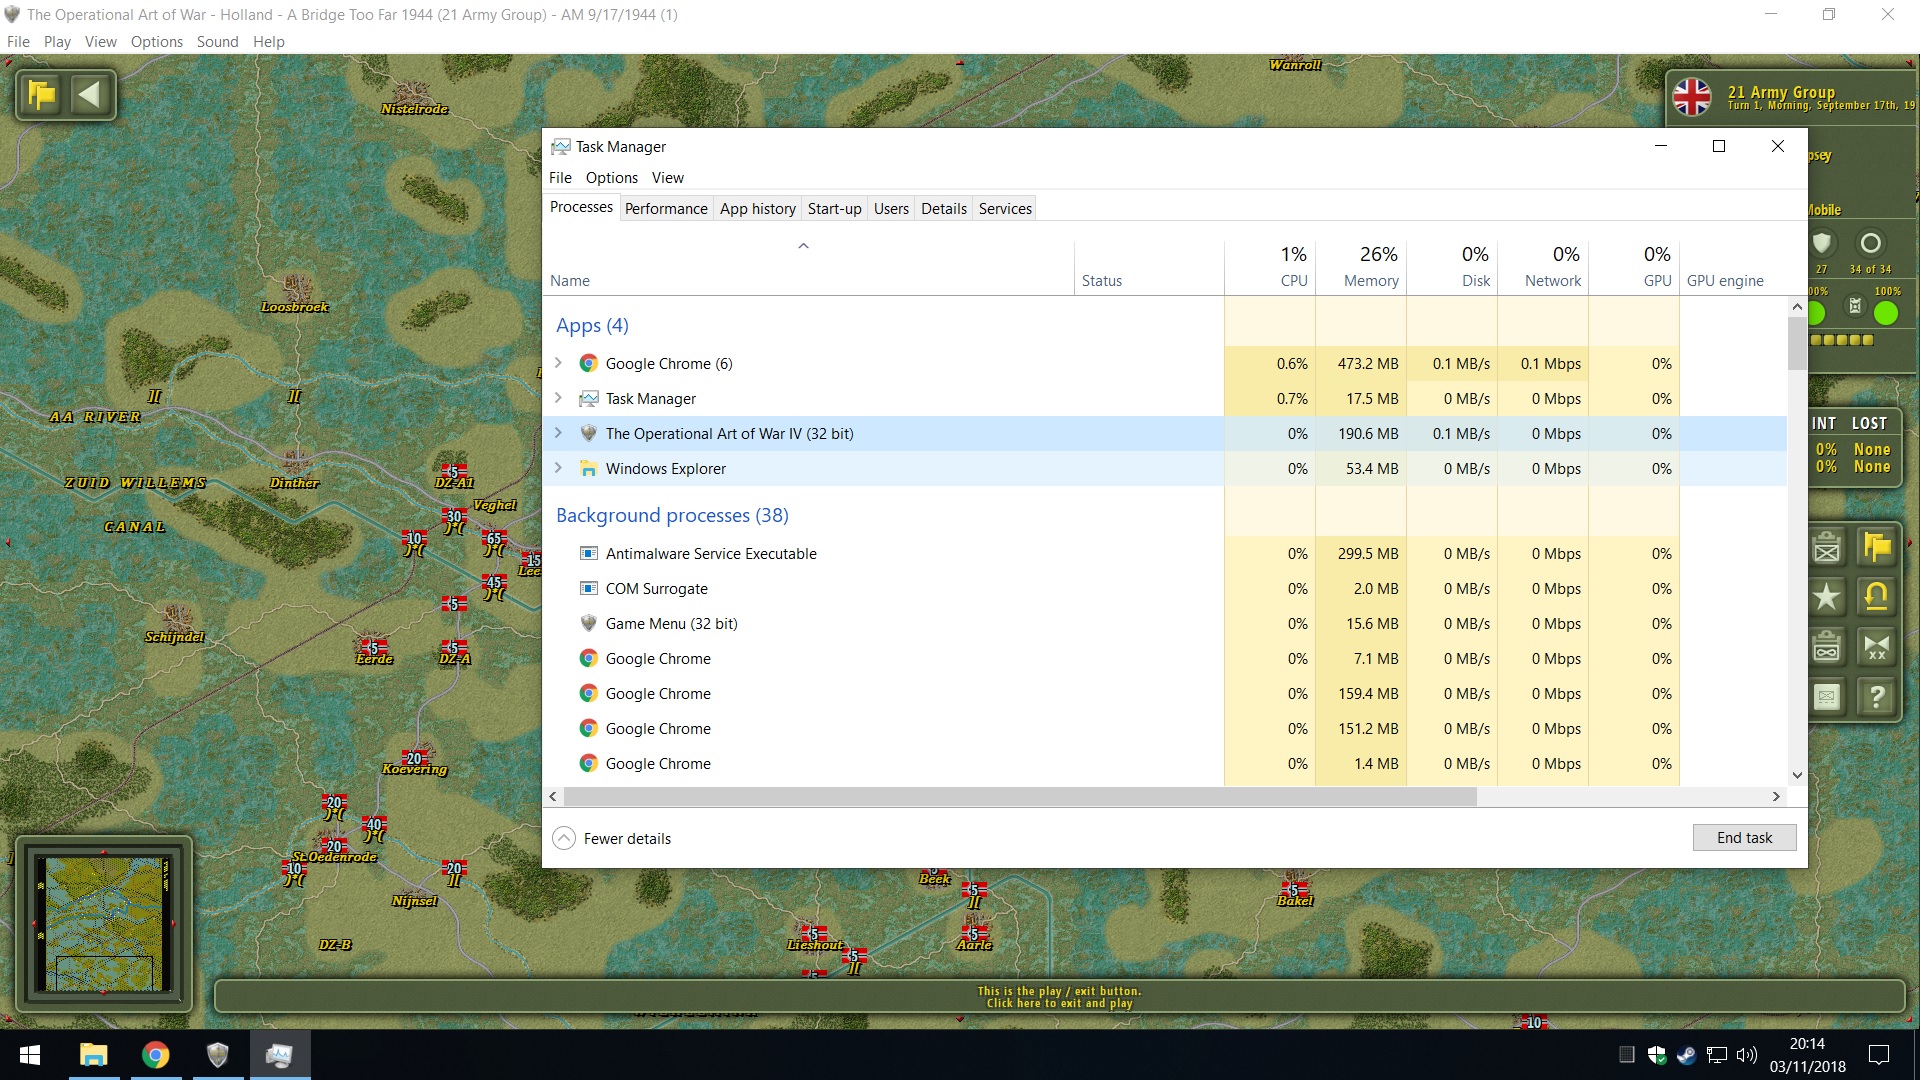Sort processes by the Memory column
The image size is (1920, 1080).
1361,267
